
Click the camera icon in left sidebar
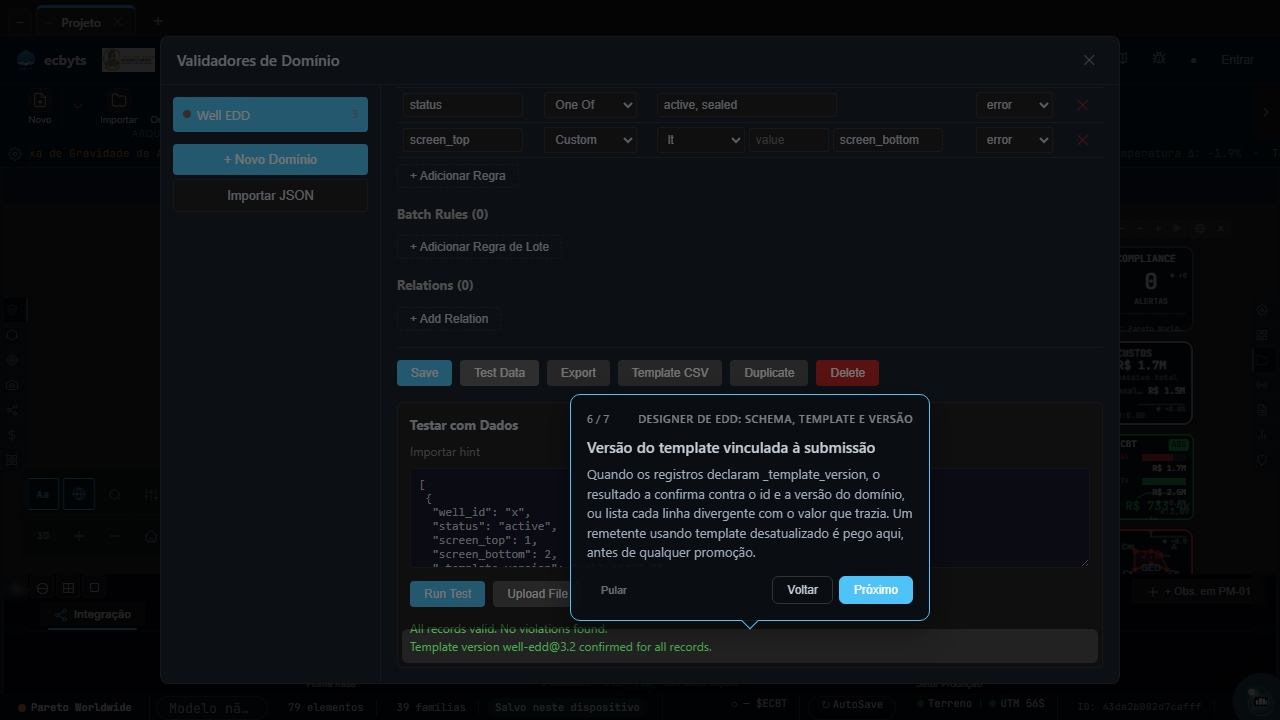[x=12, y=385]
